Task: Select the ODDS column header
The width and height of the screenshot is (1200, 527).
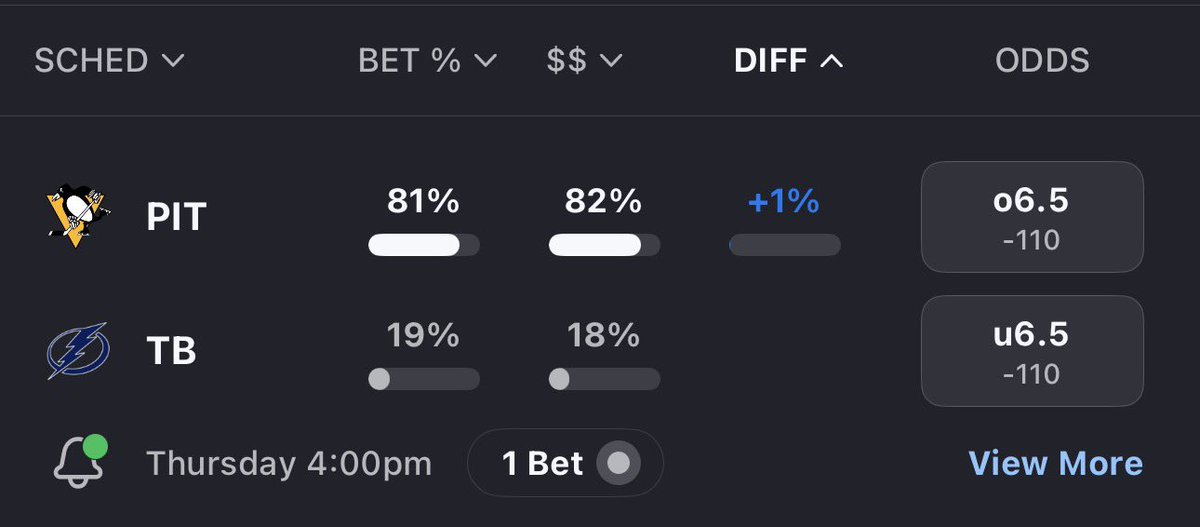Action: point(1042,61)
